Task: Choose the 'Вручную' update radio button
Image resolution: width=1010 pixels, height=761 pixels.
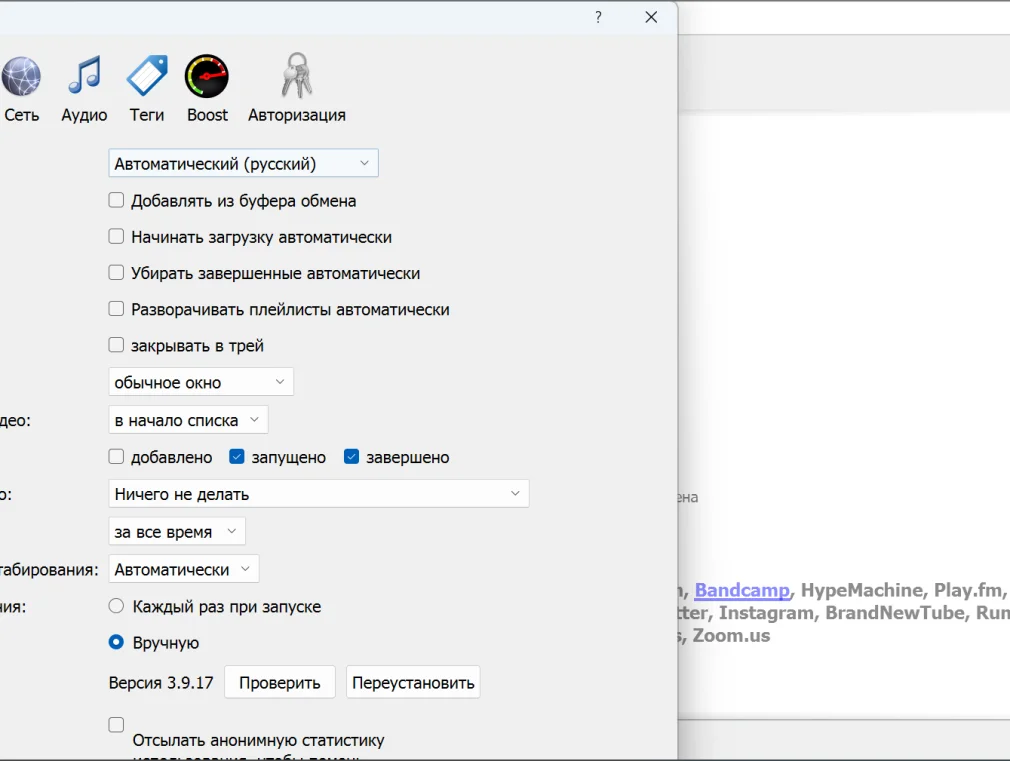Action: (x=117, y=642)
